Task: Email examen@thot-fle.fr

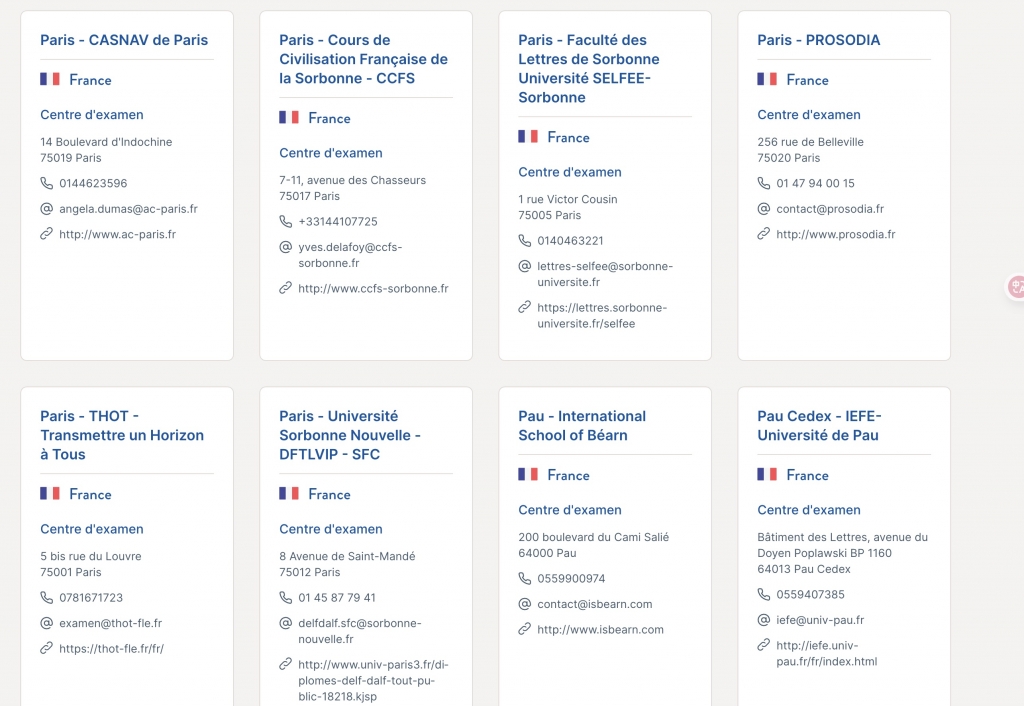Action: 110,623
